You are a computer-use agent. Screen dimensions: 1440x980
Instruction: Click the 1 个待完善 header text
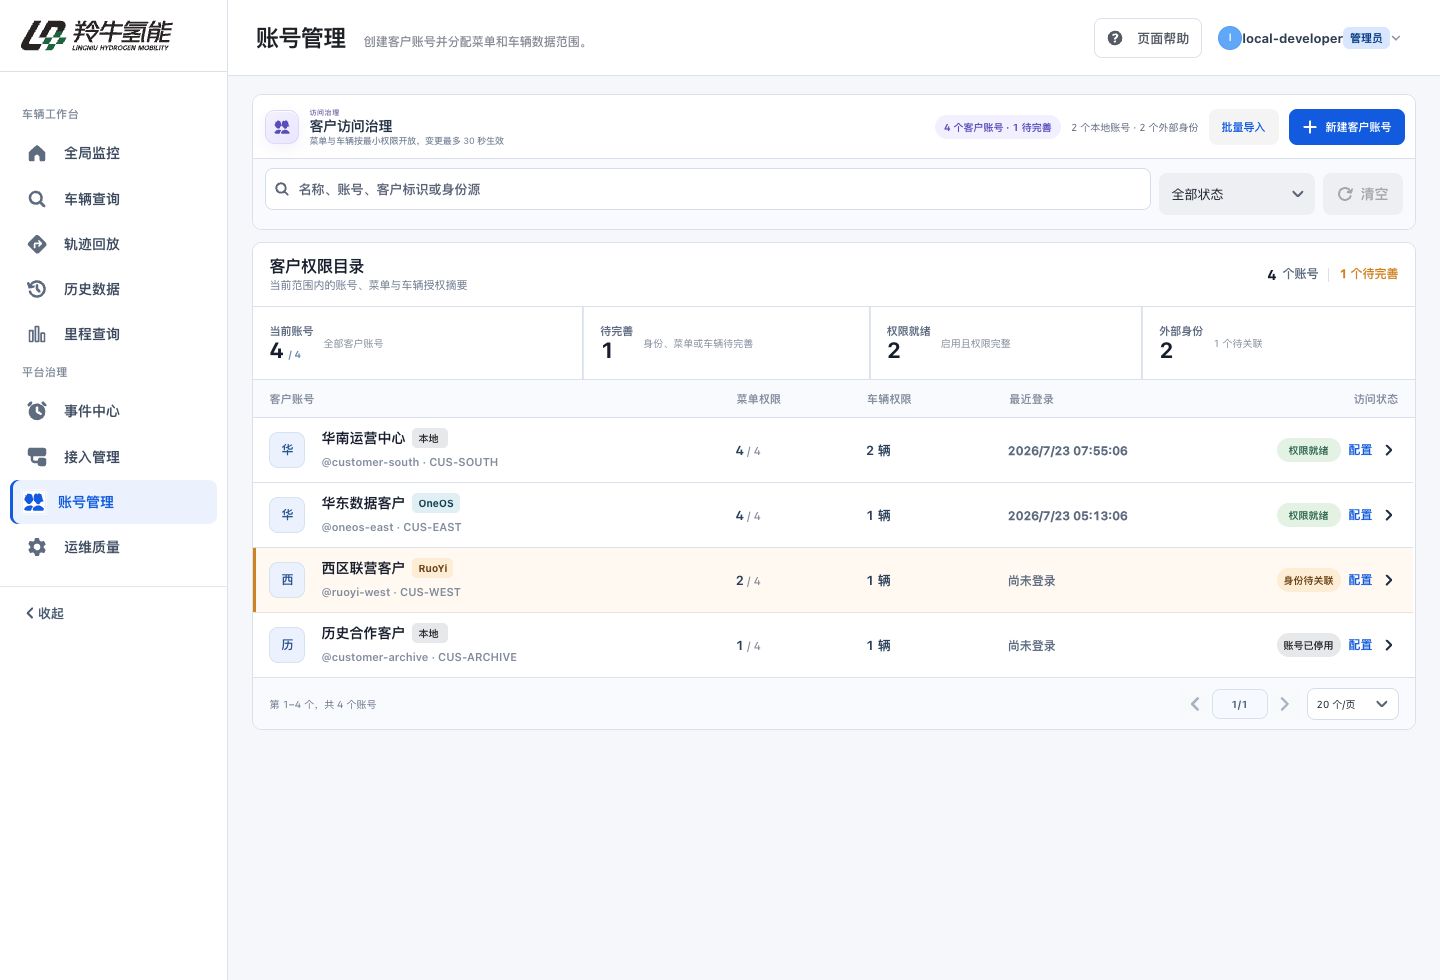(x=1369, y=274)
